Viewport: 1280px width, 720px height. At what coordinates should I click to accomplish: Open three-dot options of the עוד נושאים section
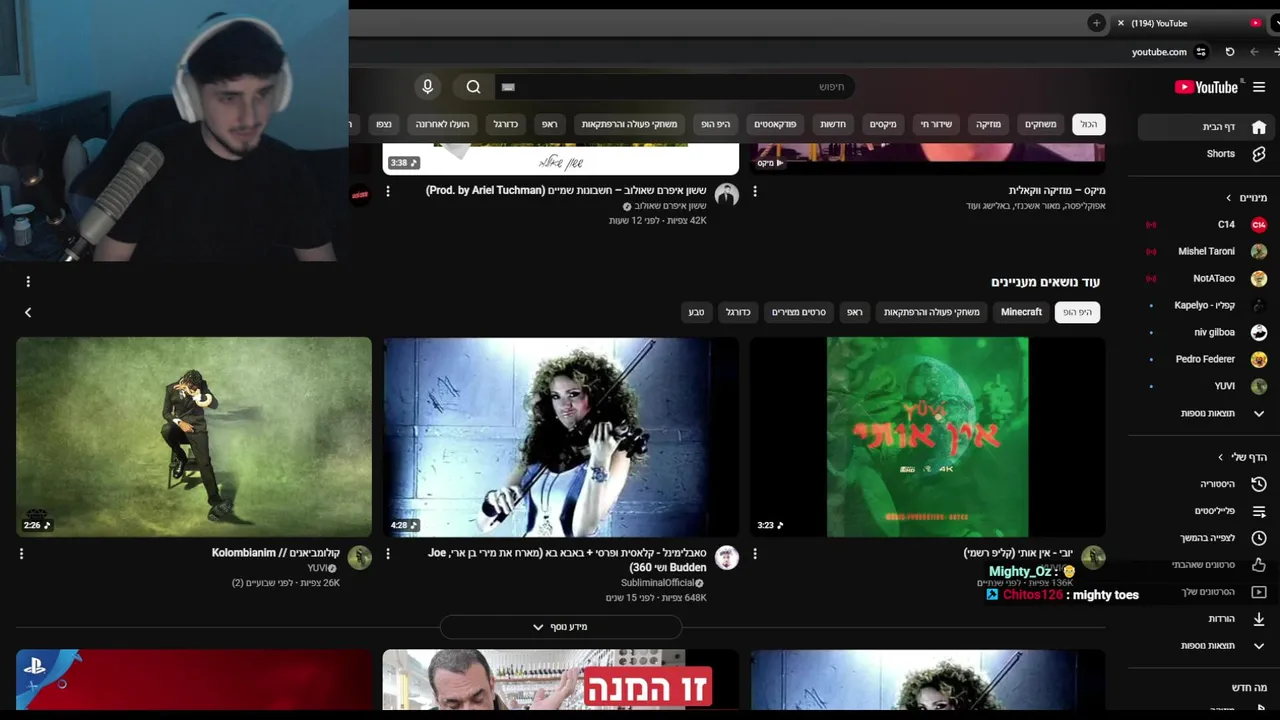28,282
